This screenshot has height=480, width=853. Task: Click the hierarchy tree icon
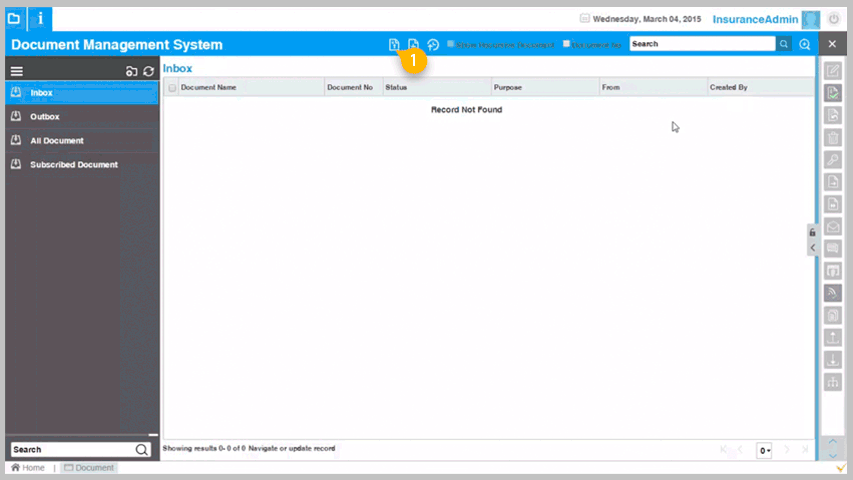(833, 383)
